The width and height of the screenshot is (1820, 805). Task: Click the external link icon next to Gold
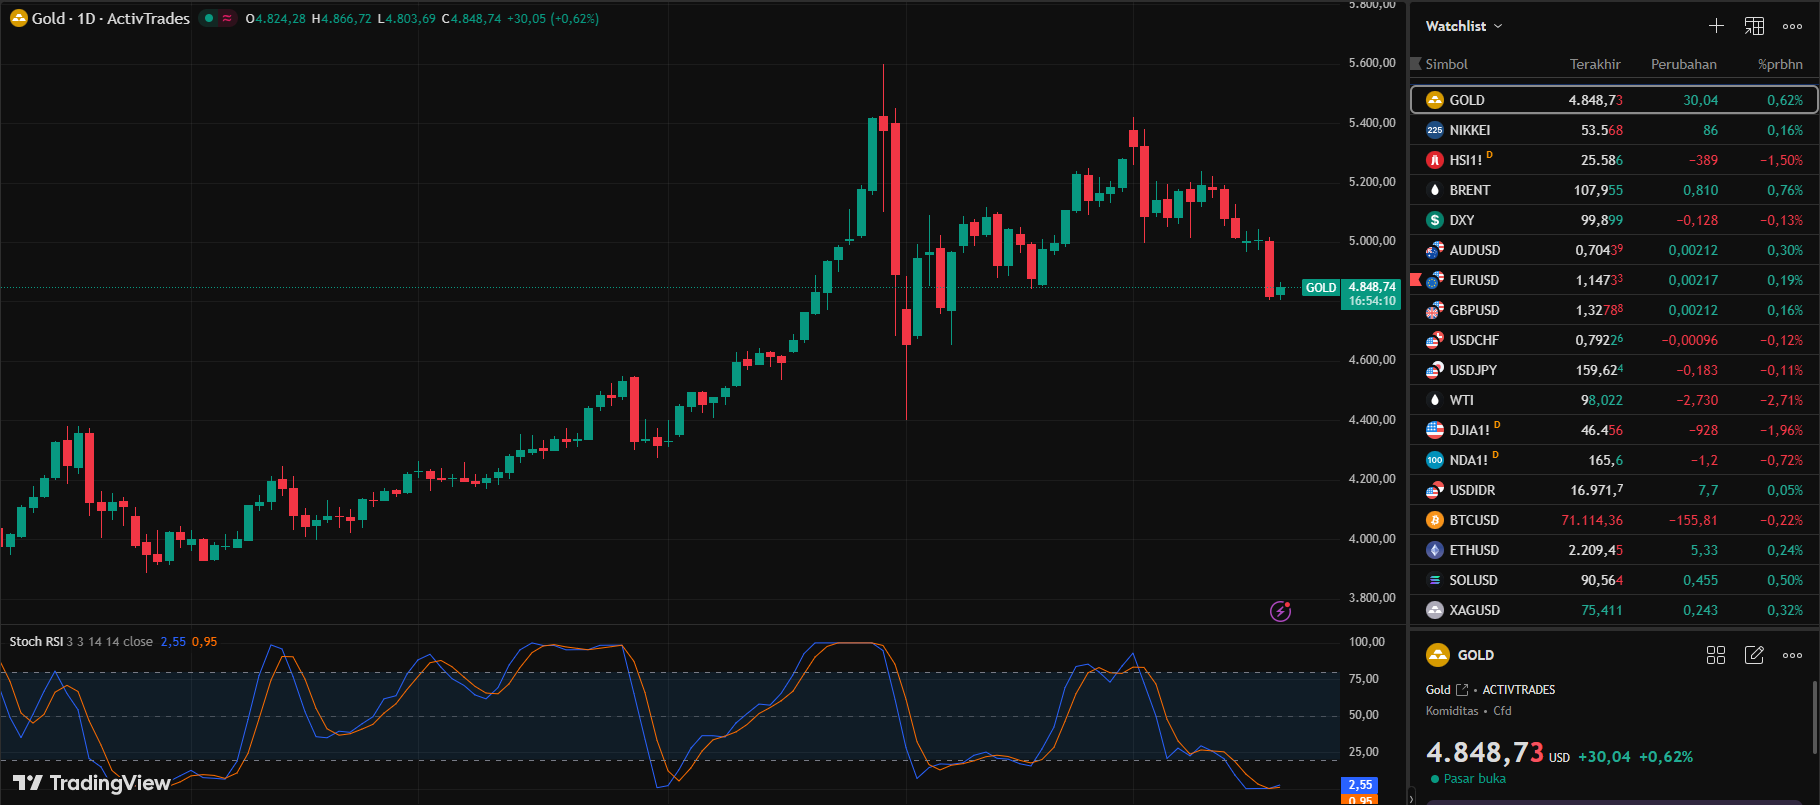pos(1462,690)
